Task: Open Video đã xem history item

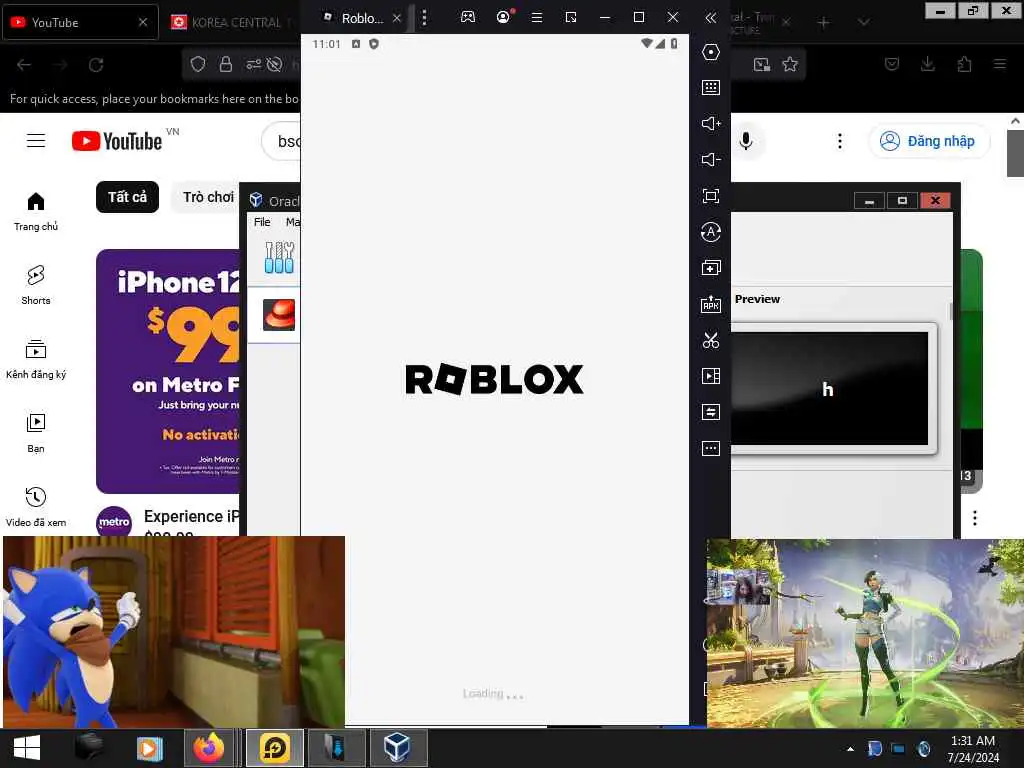Action: tap(36, 507)
